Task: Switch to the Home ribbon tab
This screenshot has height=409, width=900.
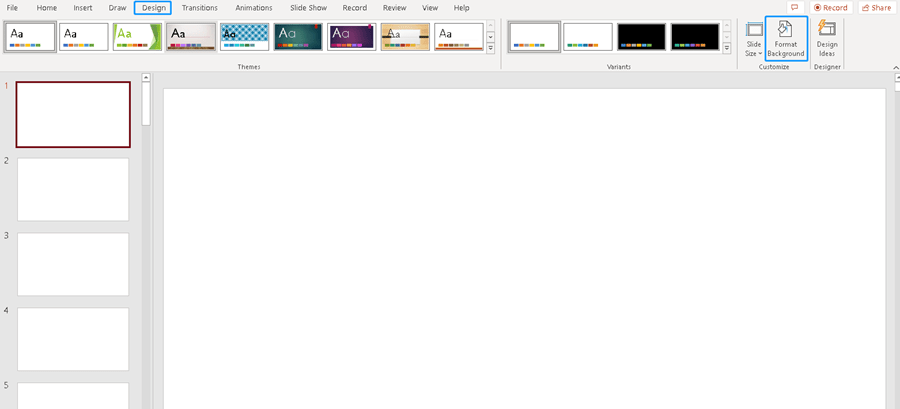Action: (46, 8)
